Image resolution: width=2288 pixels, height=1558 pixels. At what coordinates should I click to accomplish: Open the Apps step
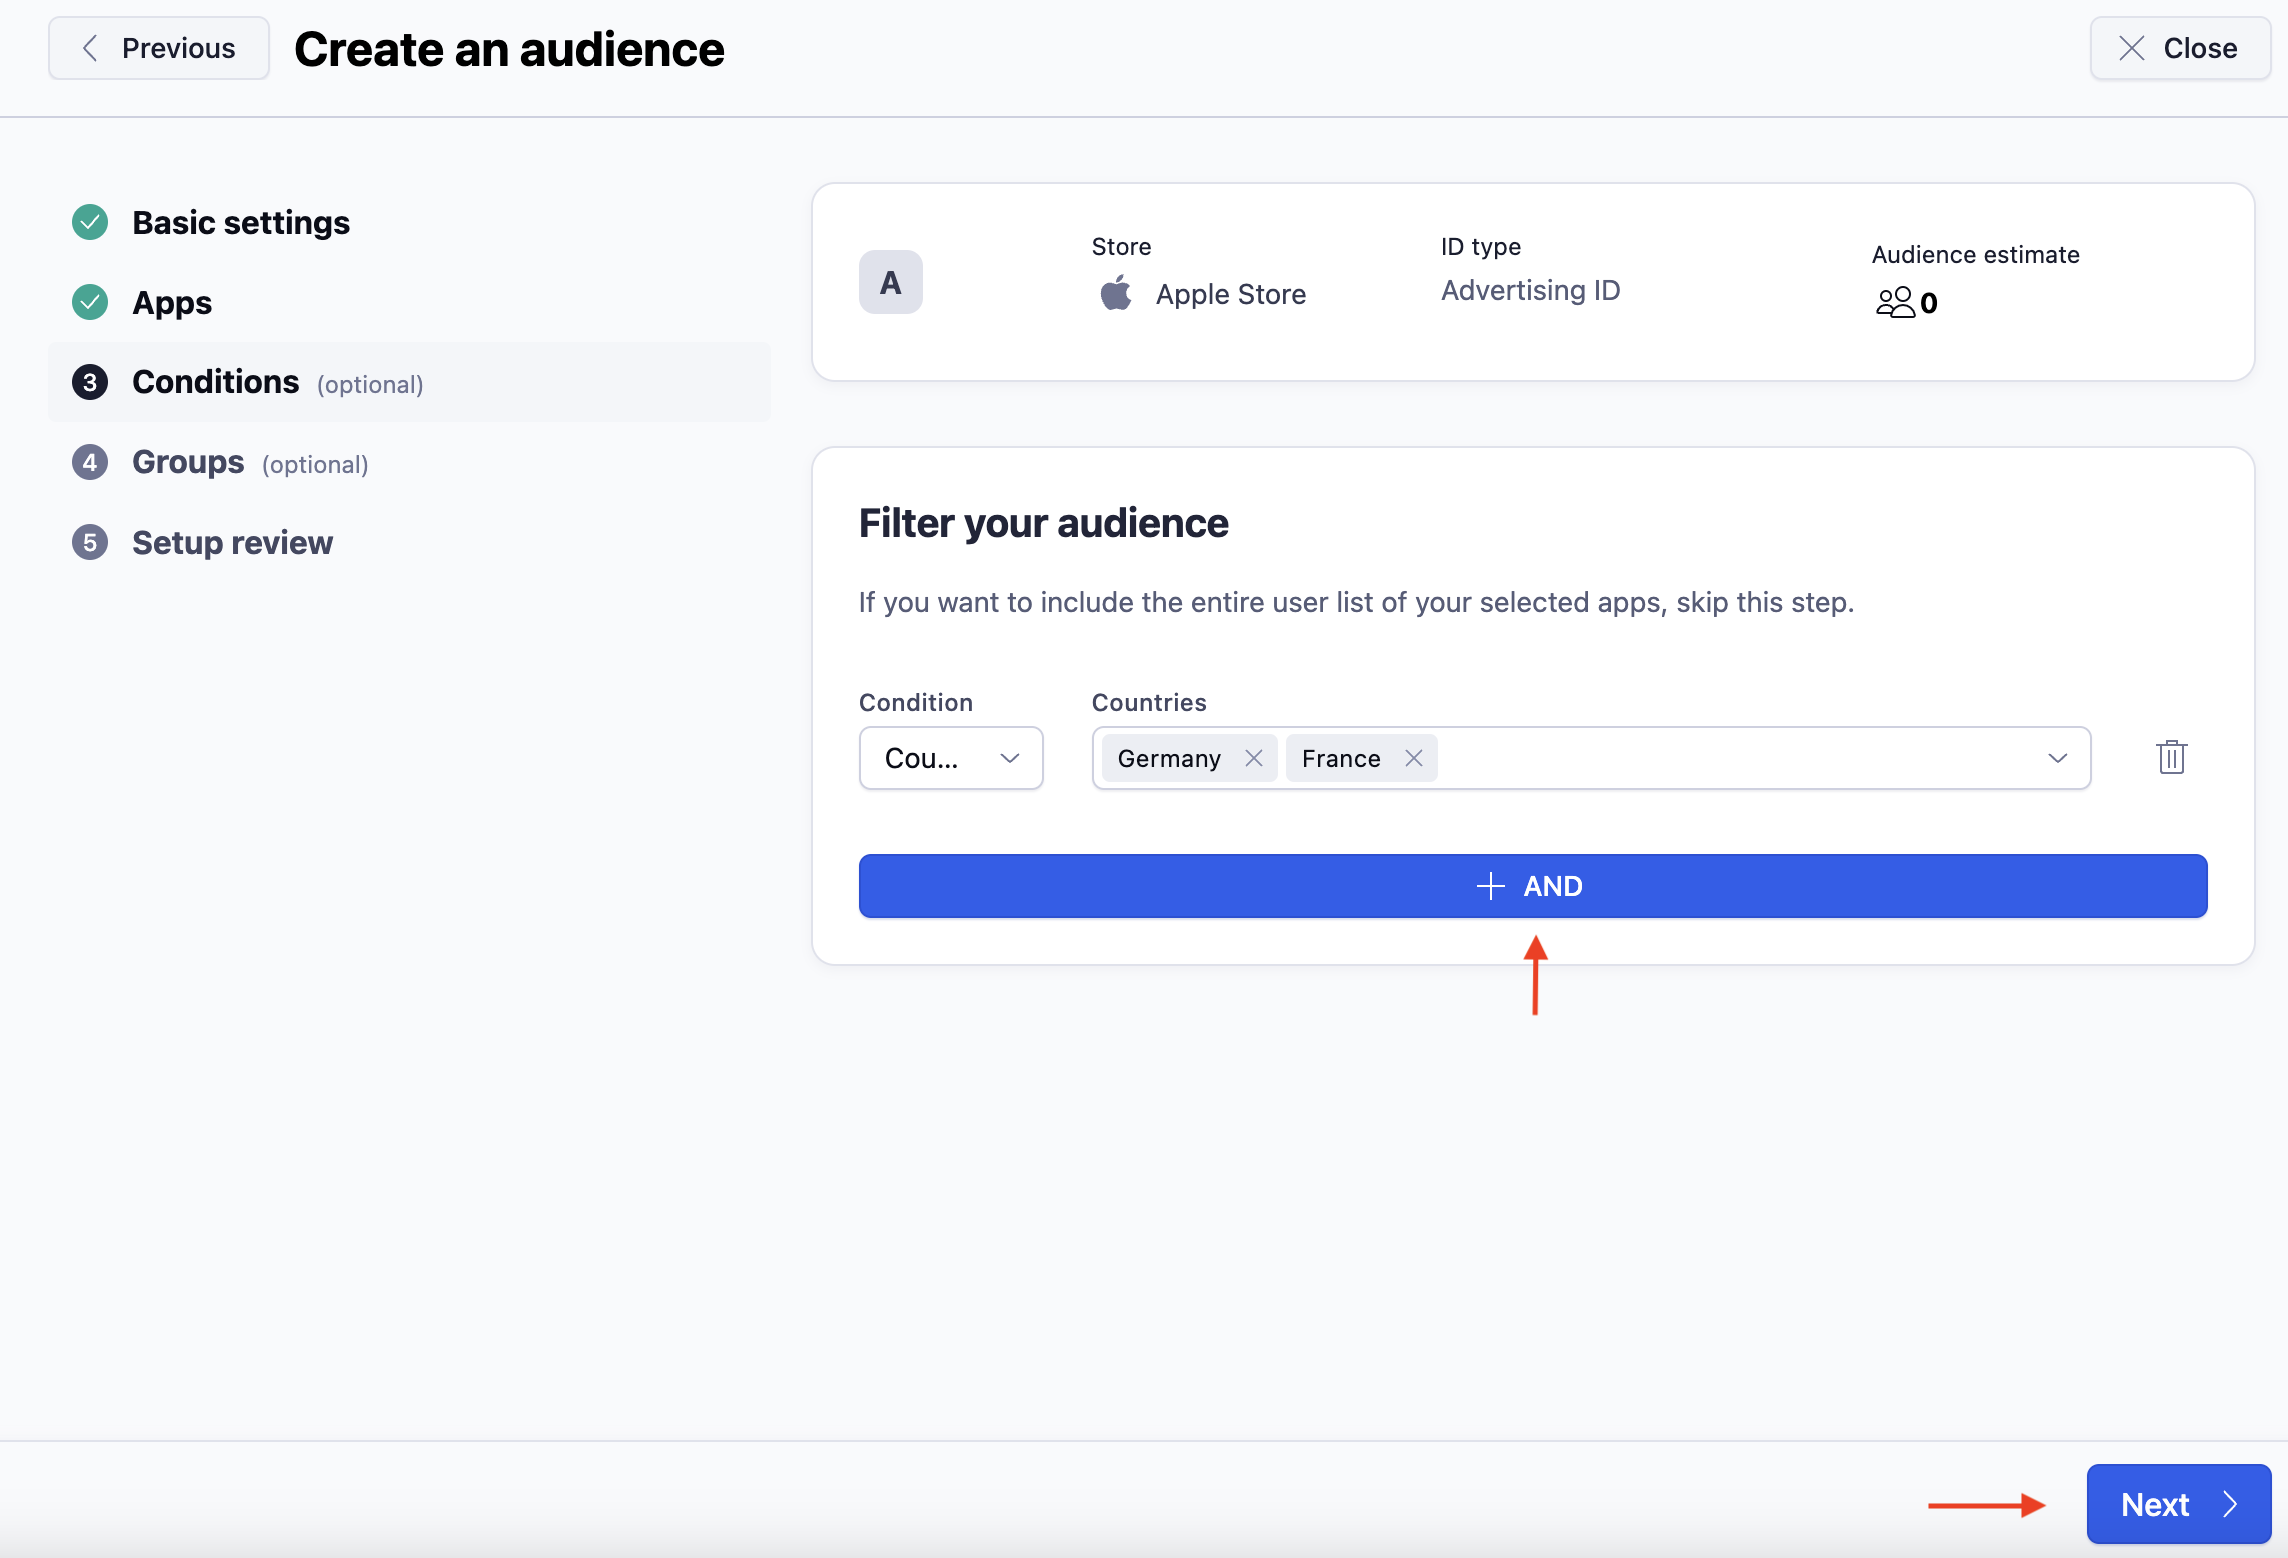(172, 302)
